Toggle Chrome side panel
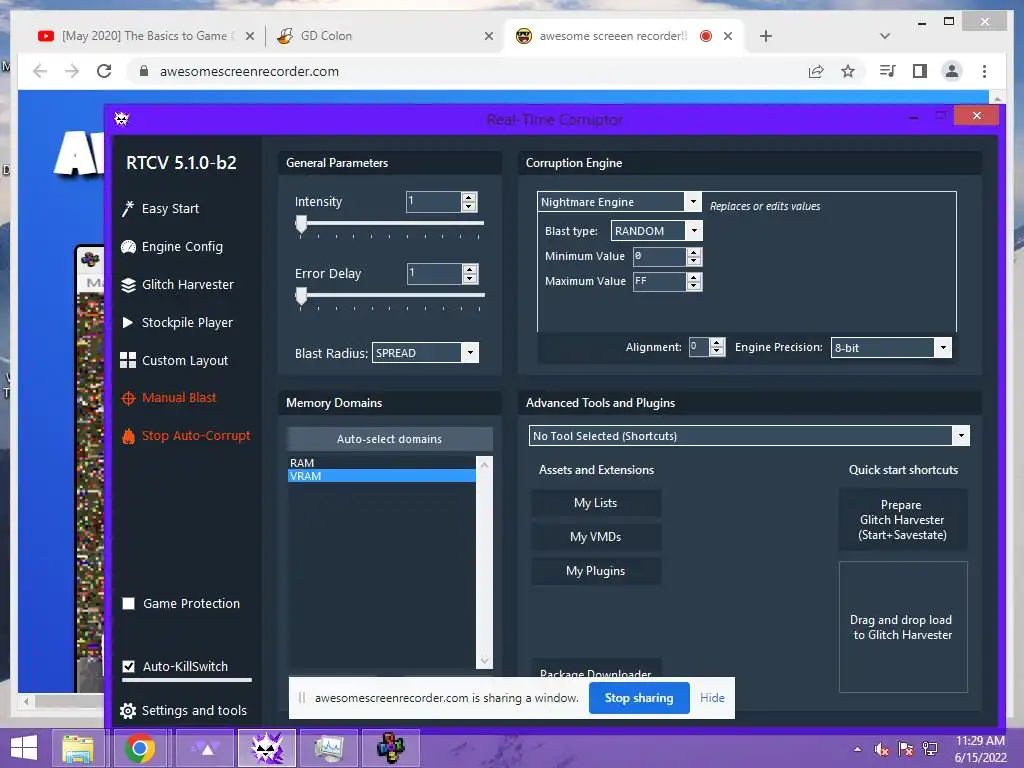 click(x=920, y=71)
